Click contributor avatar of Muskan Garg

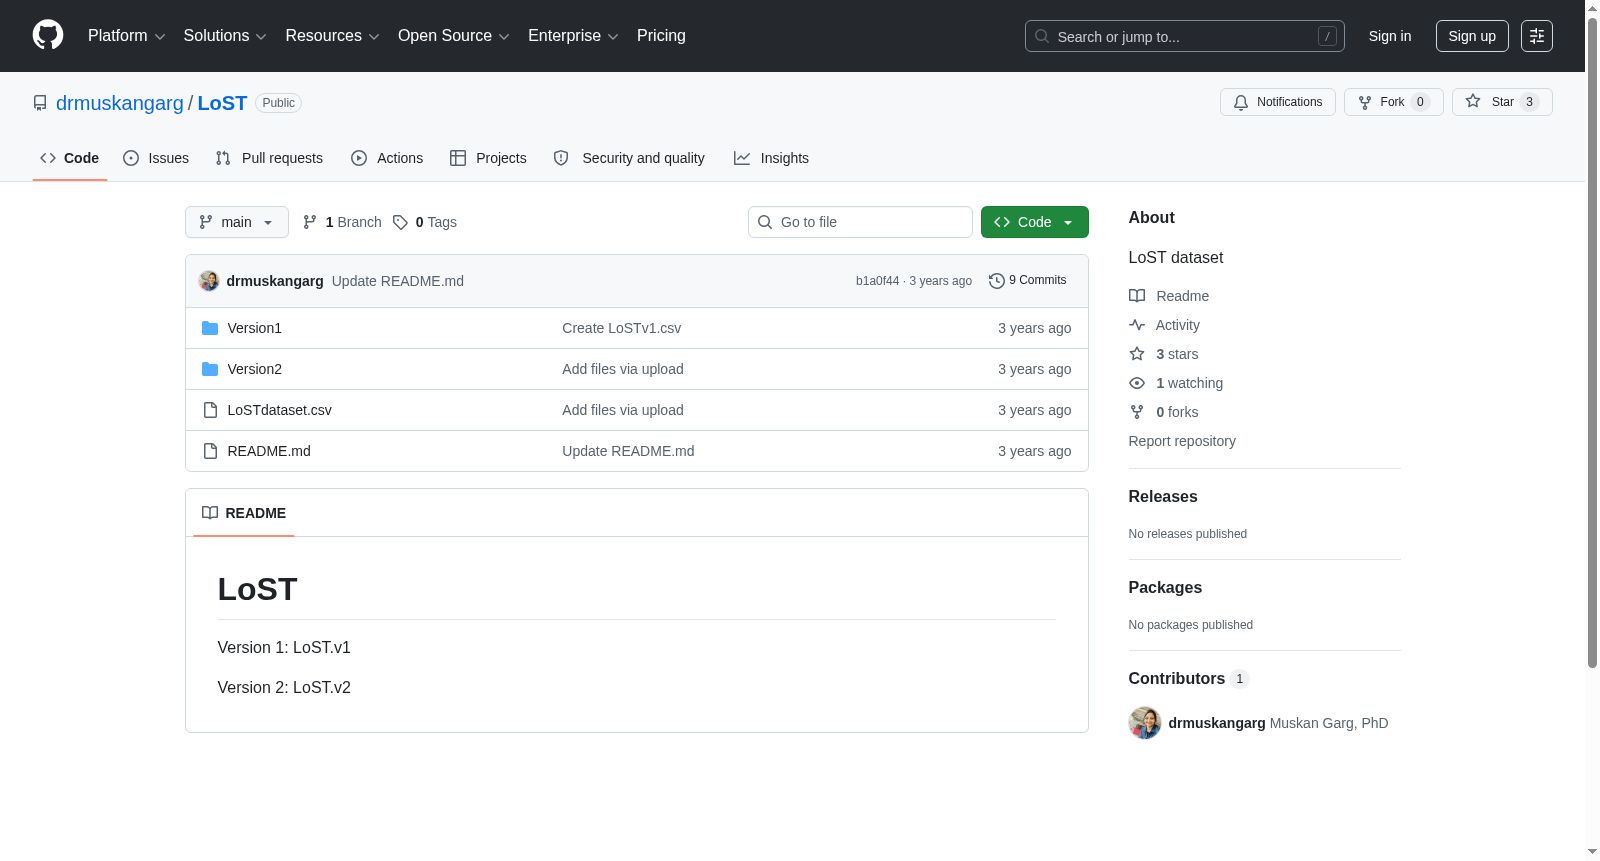tap(1145, 723)
